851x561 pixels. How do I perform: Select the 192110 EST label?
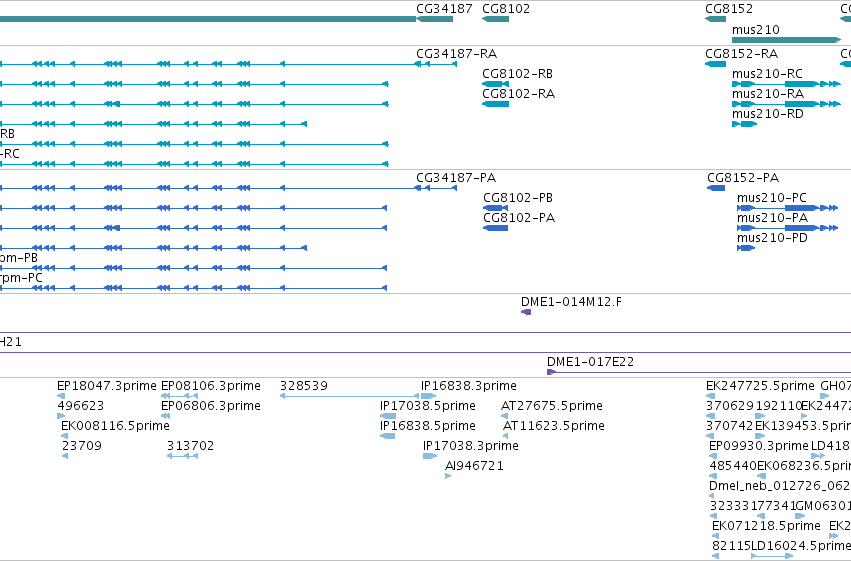pos(778,406)
